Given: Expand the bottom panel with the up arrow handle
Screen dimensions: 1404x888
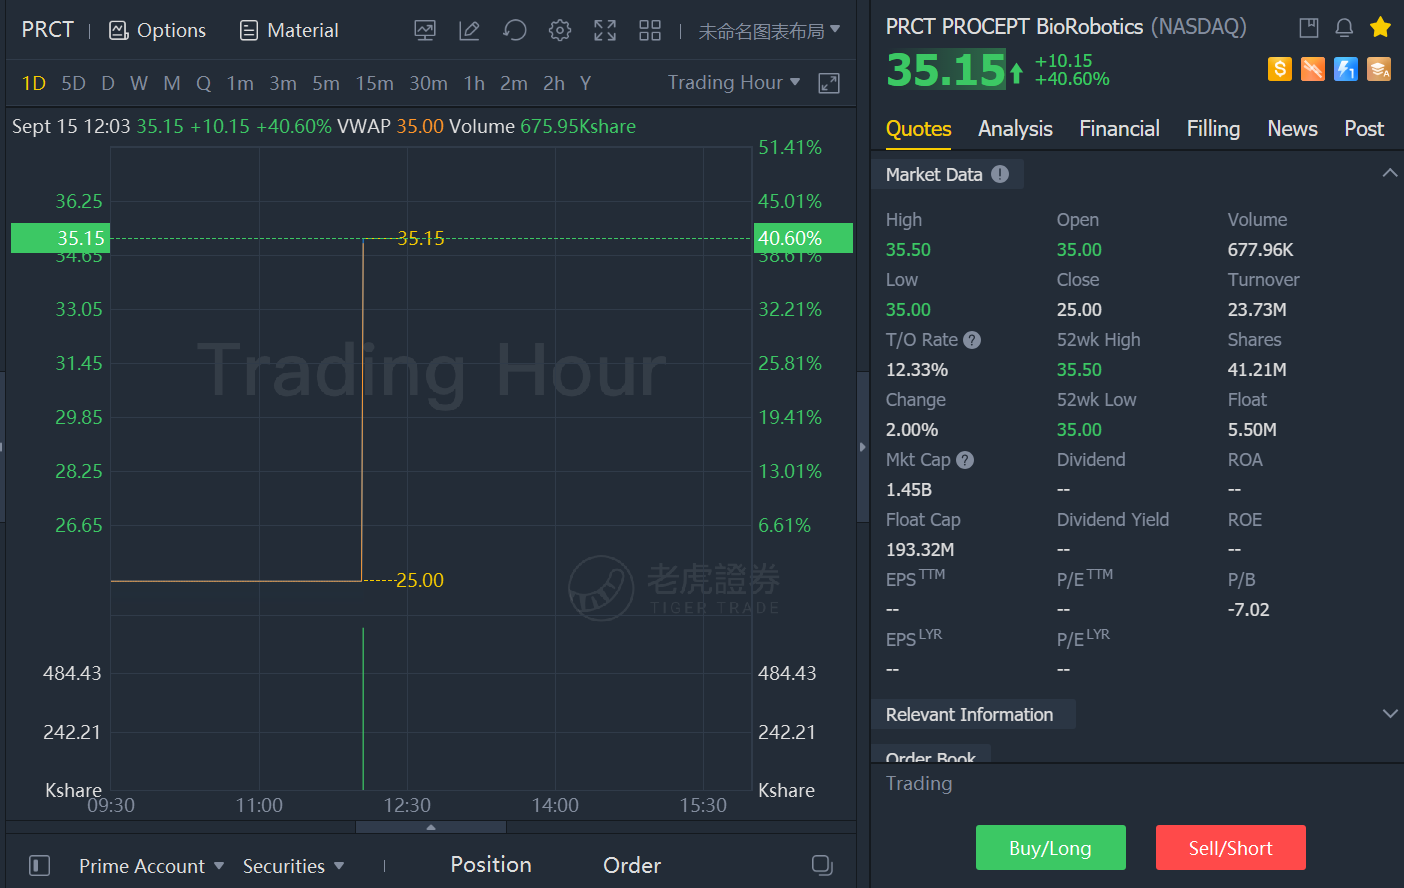Looking at the screenshot, I should 431,827.
